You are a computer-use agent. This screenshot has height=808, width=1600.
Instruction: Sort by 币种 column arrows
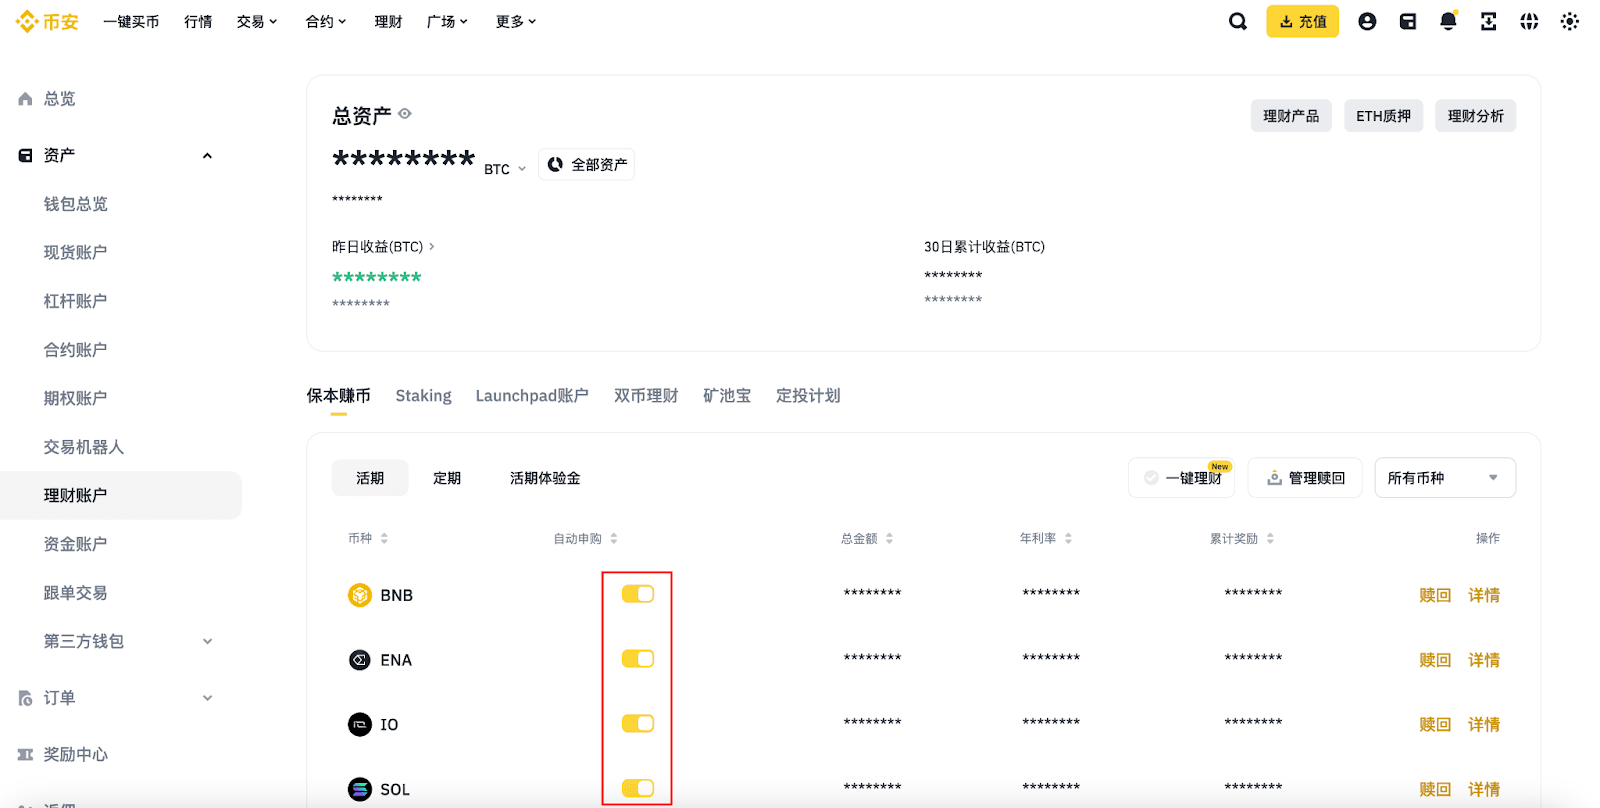384,538
